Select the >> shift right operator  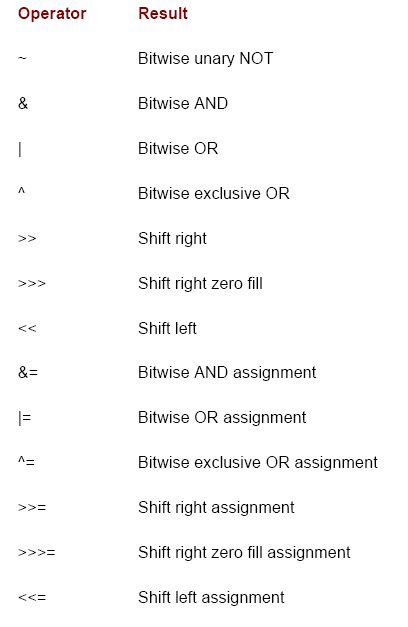(x=27, y=239)
